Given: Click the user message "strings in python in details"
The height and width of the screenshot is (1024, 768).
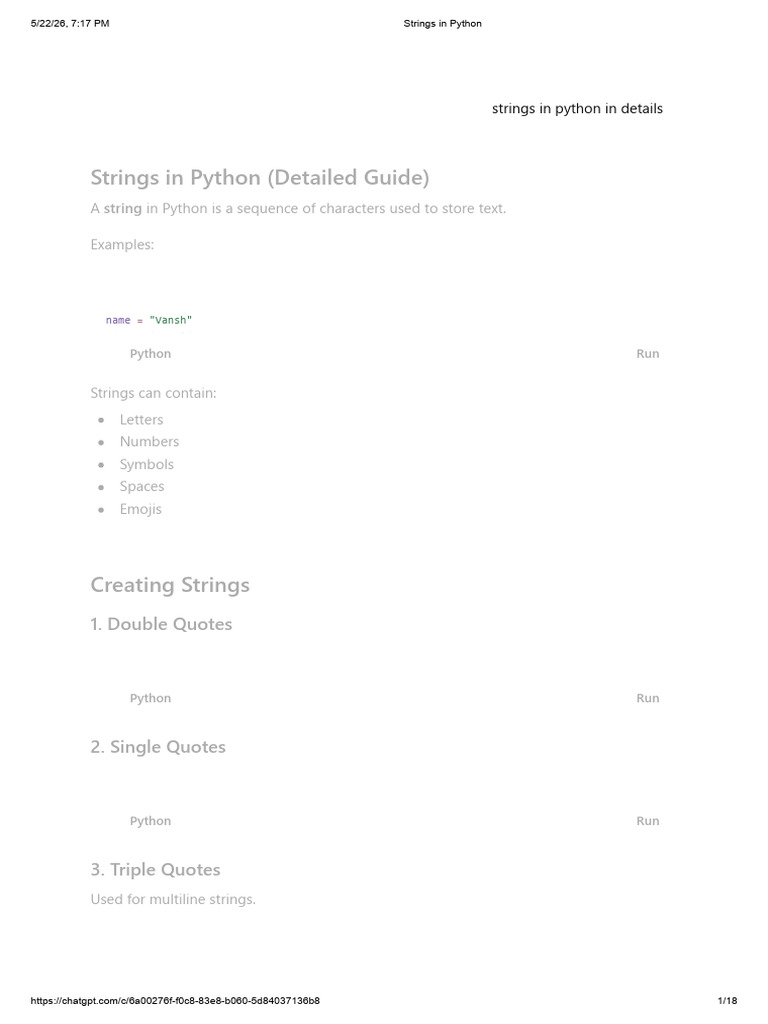Looking at the screenshot, I should [x=577, y=108].
